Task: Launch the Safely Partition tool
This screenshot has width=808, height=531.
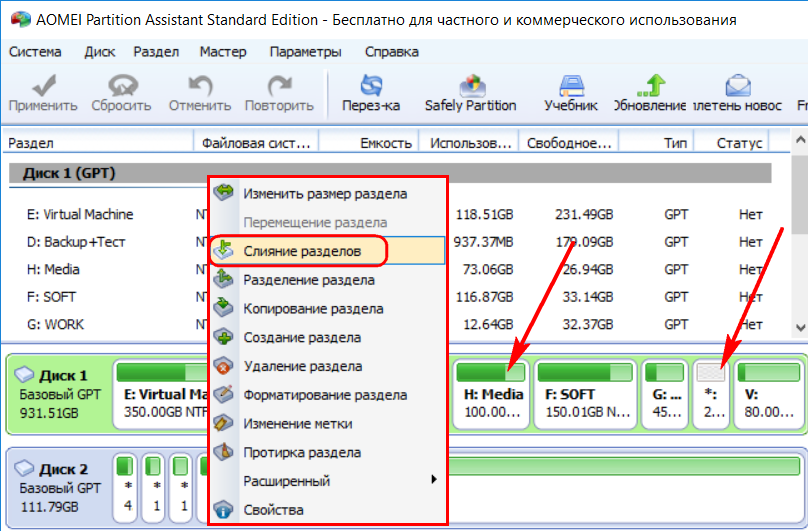Action: [470, 92]
